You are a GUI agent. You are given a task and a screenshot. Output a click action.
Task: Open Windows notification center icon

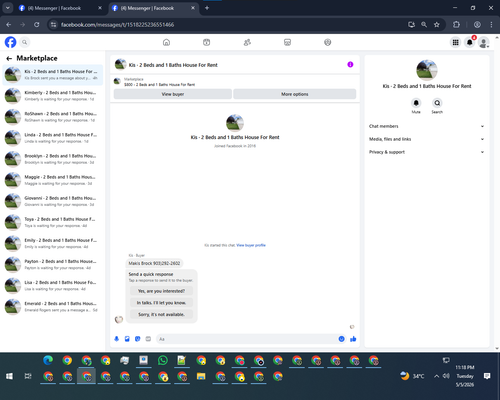click(x=487, y=376)
